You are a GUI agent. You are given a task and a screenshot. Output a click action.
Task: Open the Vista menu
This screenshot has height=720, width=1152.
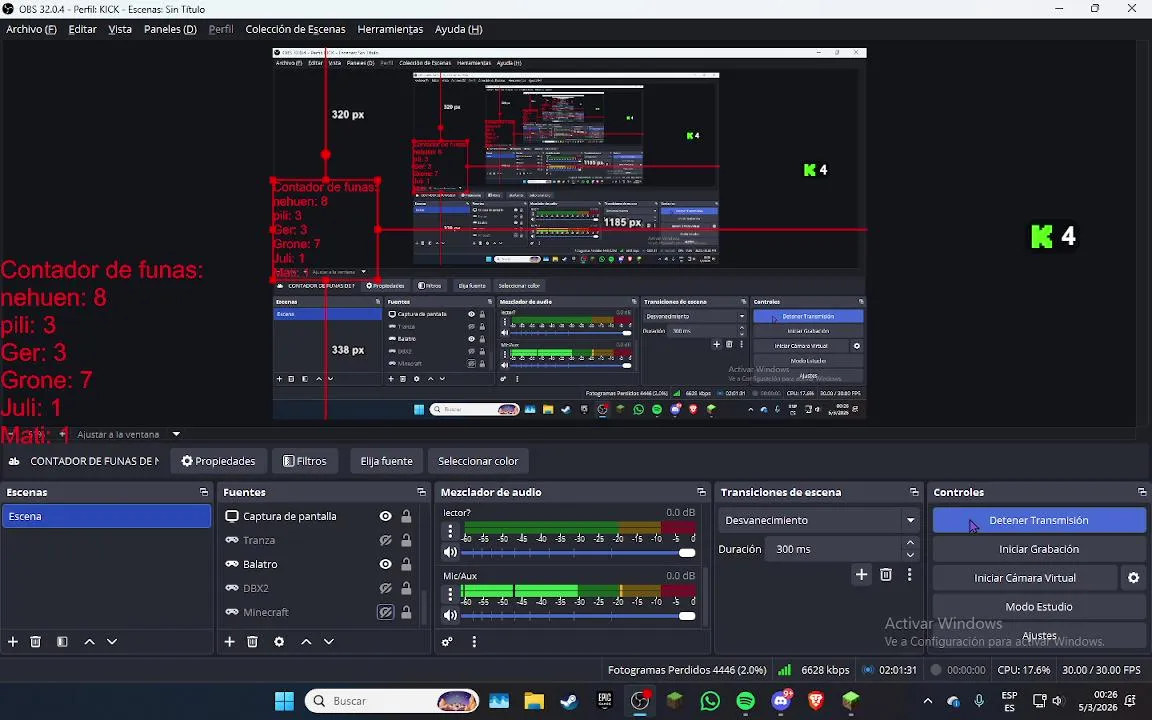(x=120, y=29)
